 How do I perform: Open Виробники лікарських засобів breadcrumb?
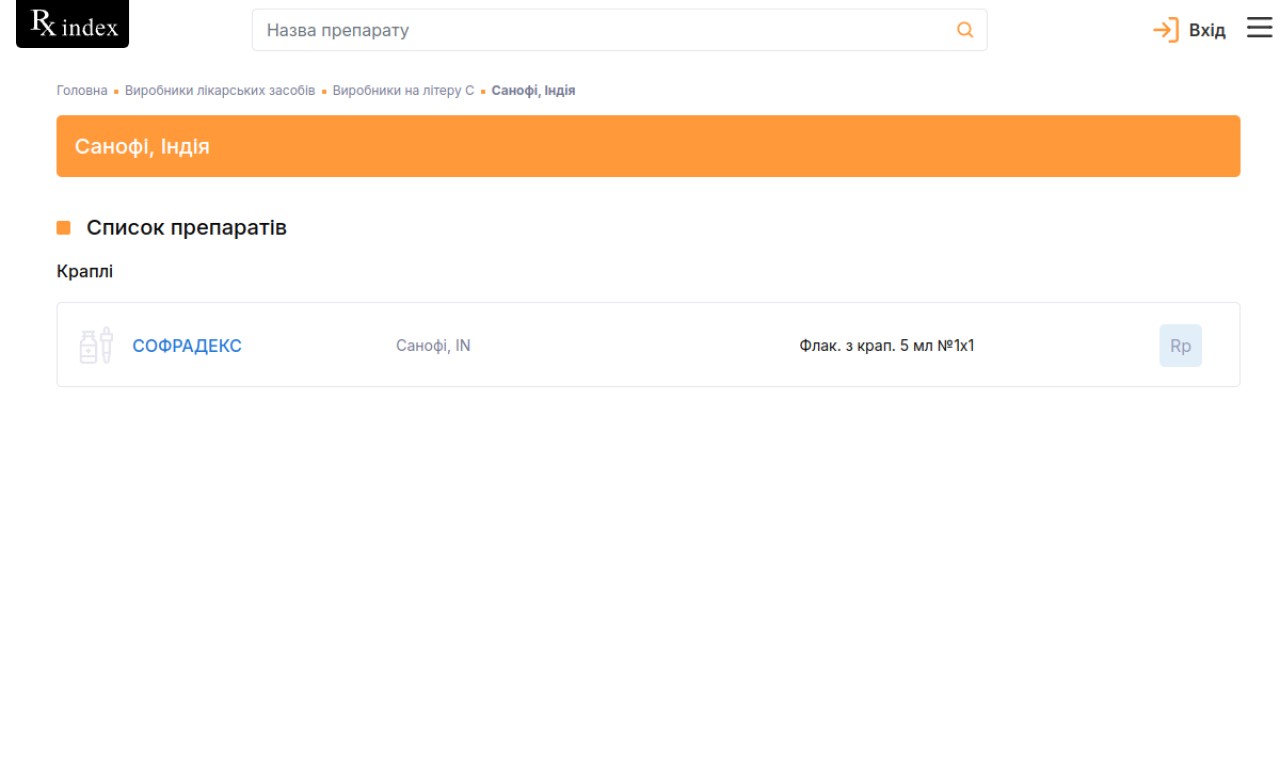click(220, 90)
